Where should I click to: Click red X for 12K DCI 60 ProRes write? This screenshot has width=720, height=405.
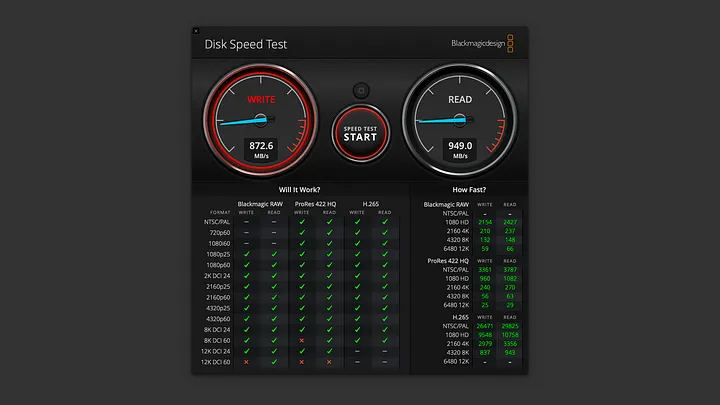point(302,362)
